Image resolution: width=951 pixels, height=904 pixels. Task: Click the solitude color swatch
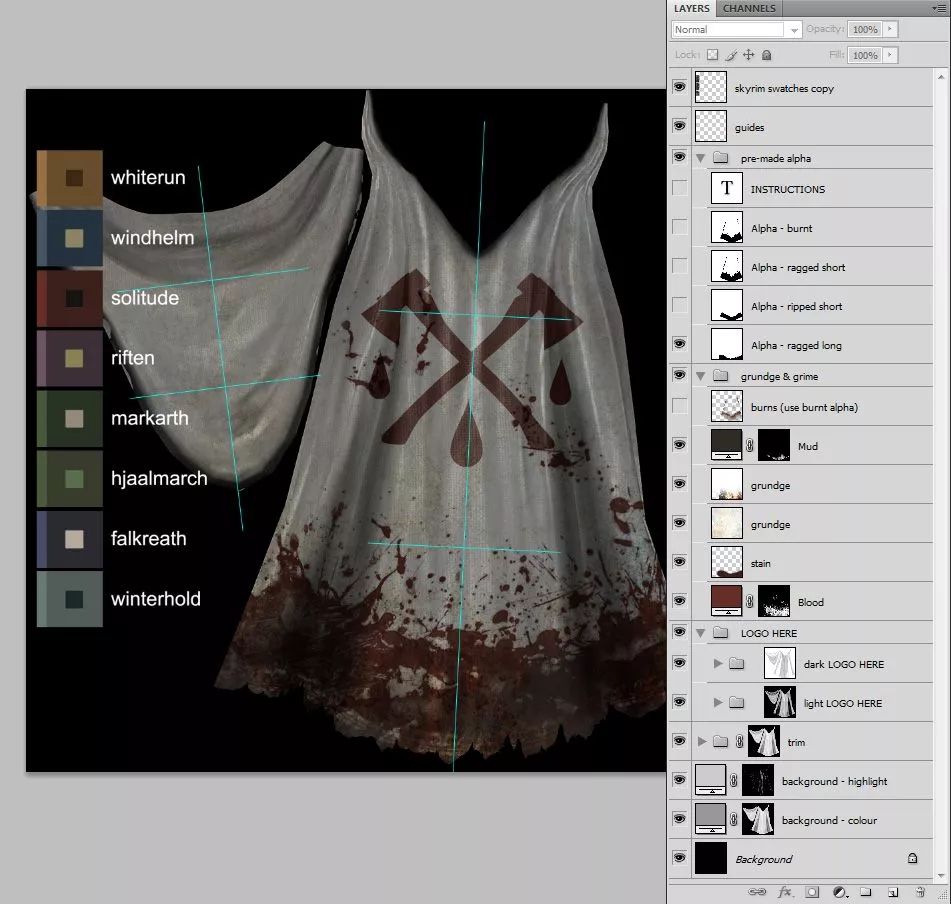point(70,298)
